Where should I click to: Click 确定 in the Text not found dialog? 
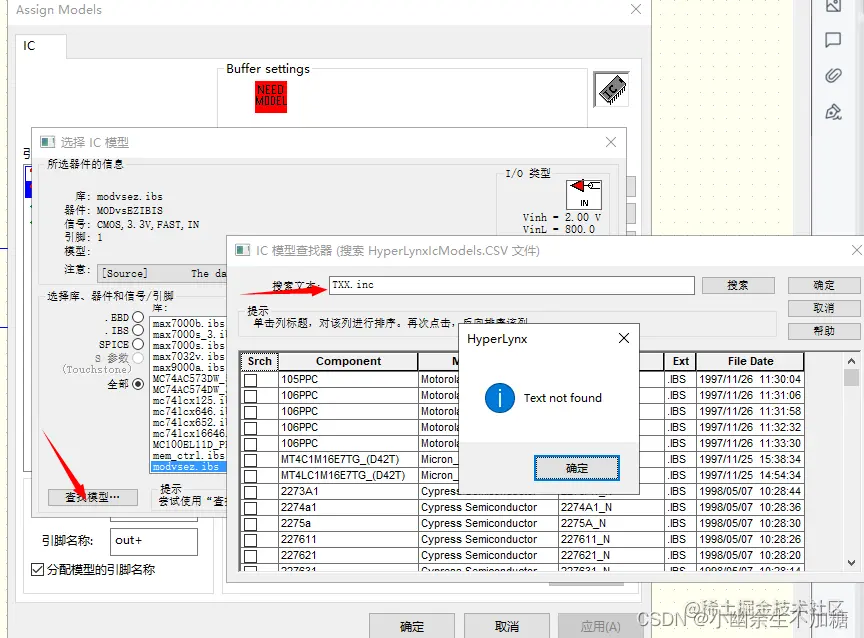(x=577, y=467)
